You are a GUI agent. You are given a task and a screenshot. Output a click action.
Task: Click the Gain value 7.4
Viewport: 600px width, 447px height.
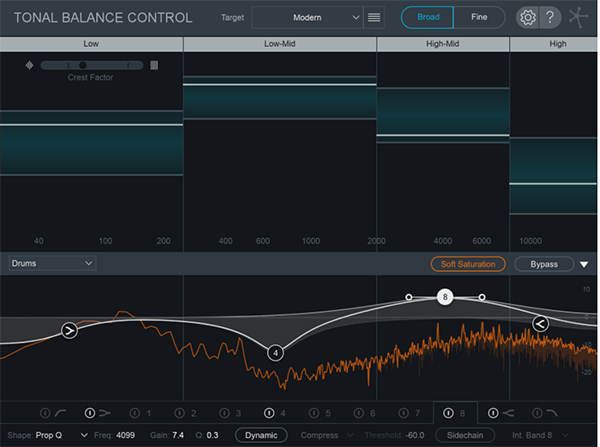pyautogui.click(x=178, y=435)
